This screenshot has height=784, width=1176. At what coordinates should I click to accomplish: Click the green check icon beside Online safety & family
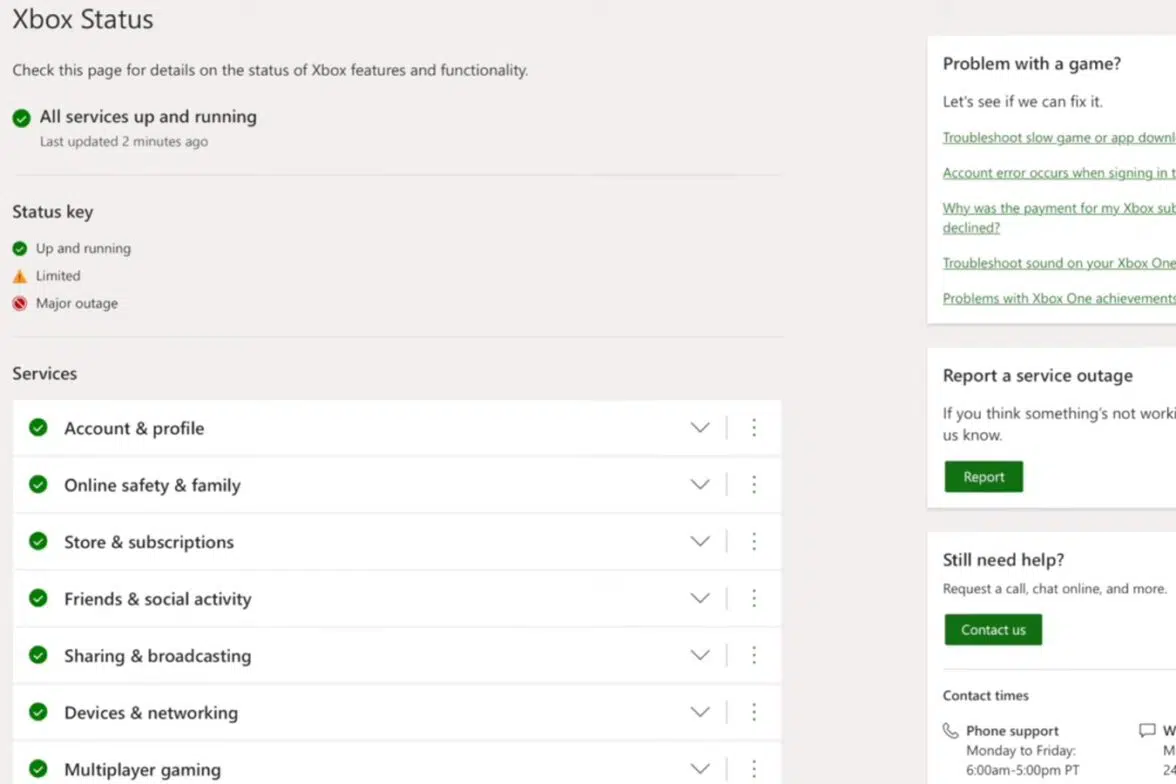[x=38, y=485]
